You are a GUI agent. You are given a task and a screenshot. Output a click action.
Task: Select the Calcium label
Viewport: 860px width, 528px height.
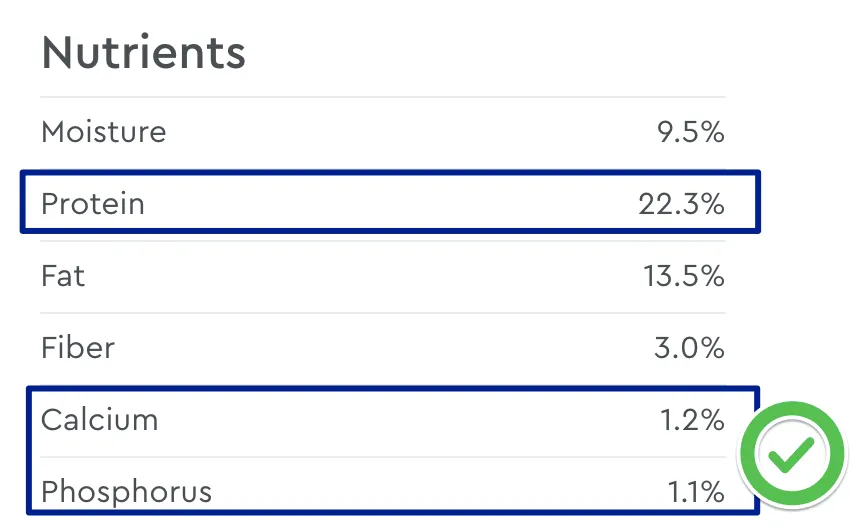coord(99,420)
